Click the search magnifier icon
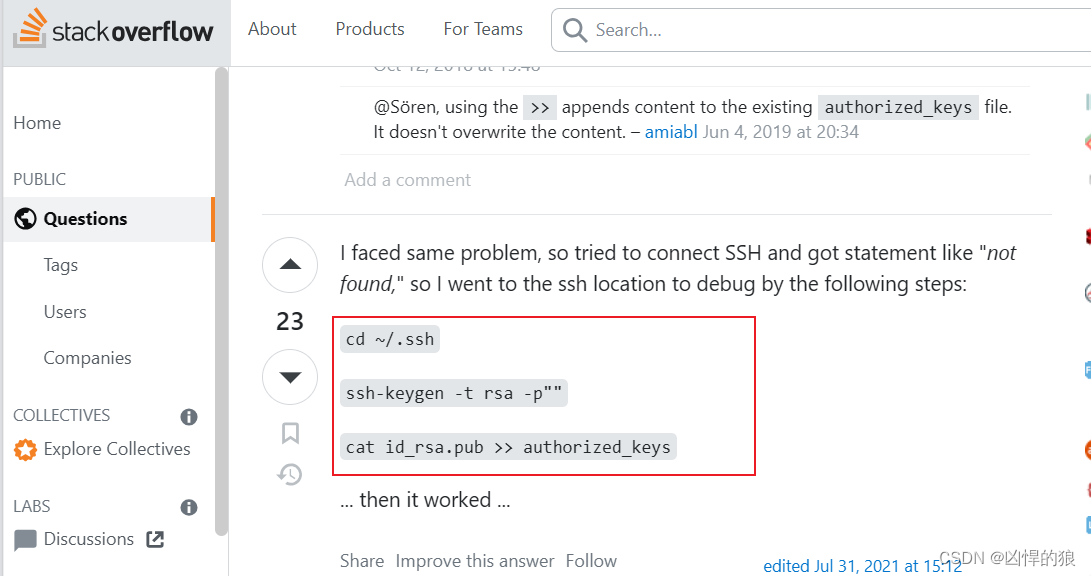The height and width of the screenshot is (576, 1091). [x=574, y=30]
